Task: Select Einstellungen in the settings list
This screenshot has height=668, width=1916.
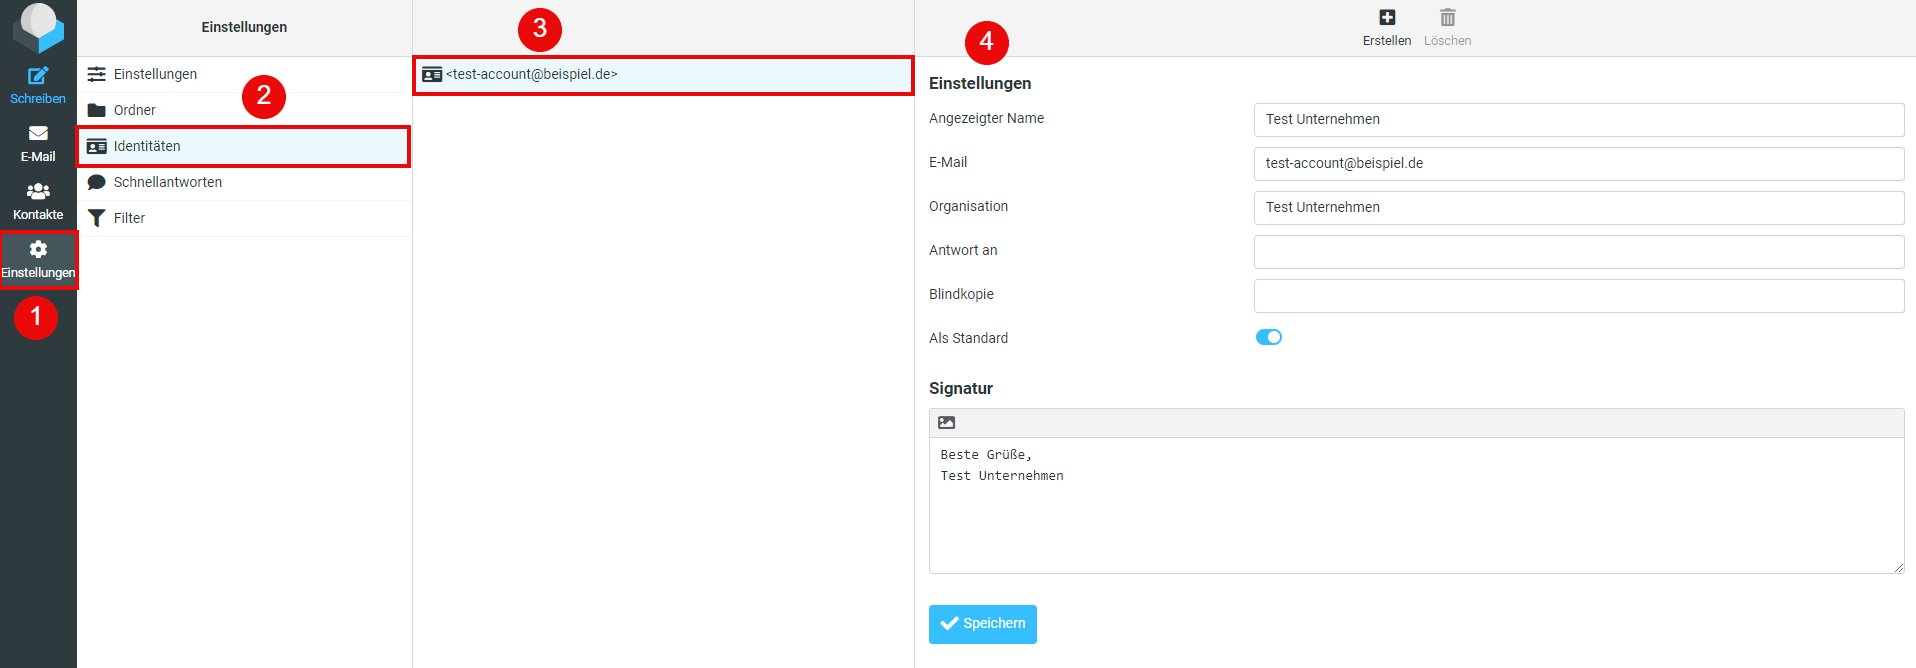Action: (155, 74)
